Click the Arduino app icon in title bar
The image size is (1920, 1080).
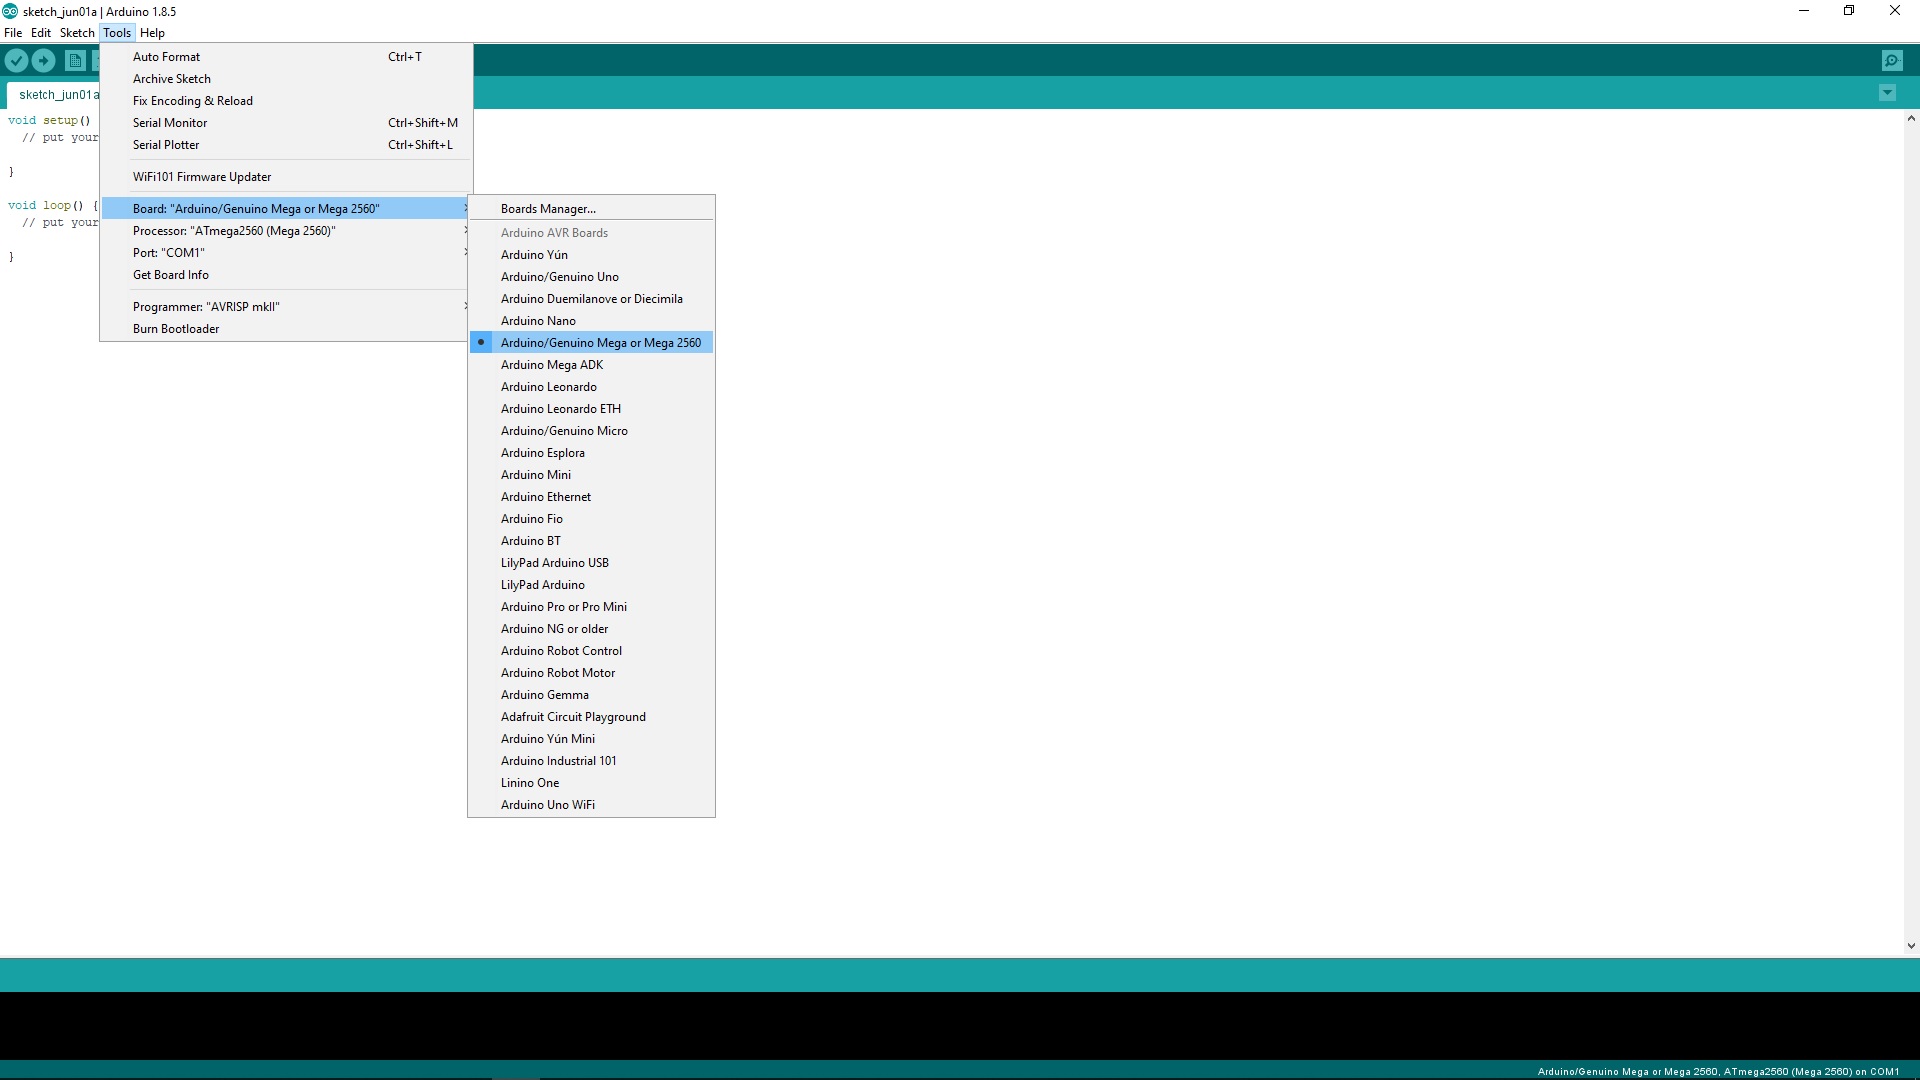10,11
